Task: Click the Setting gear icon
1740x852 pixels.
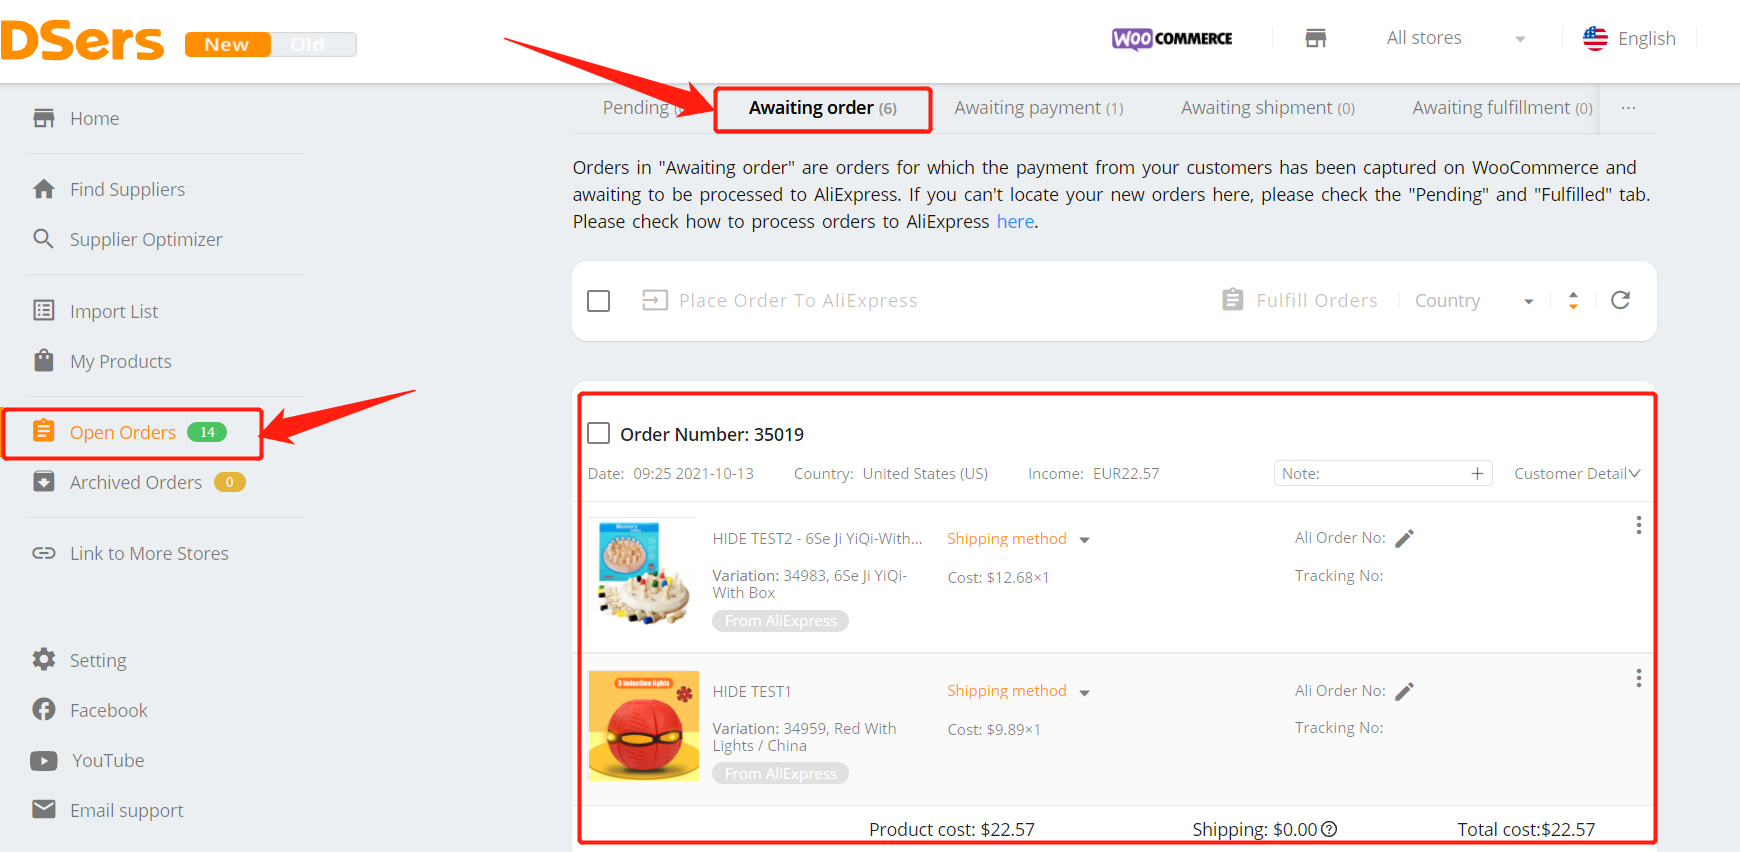Action: (44, 660)
